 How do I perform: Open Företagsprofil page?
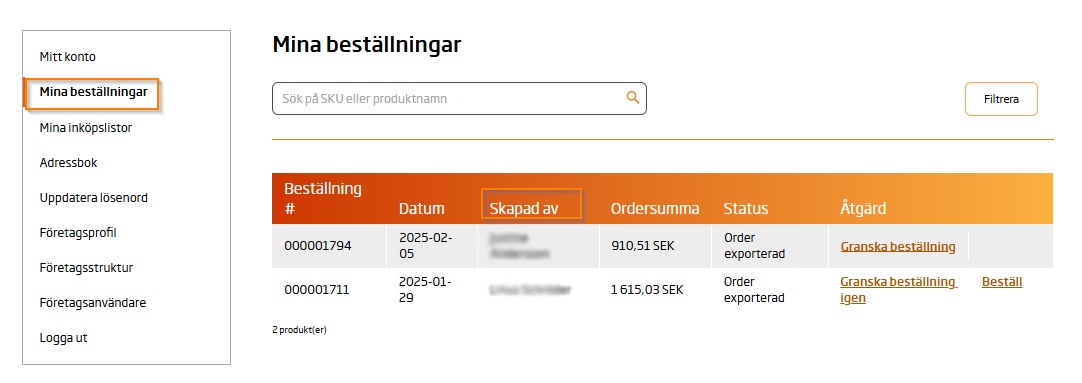(78, 233)
